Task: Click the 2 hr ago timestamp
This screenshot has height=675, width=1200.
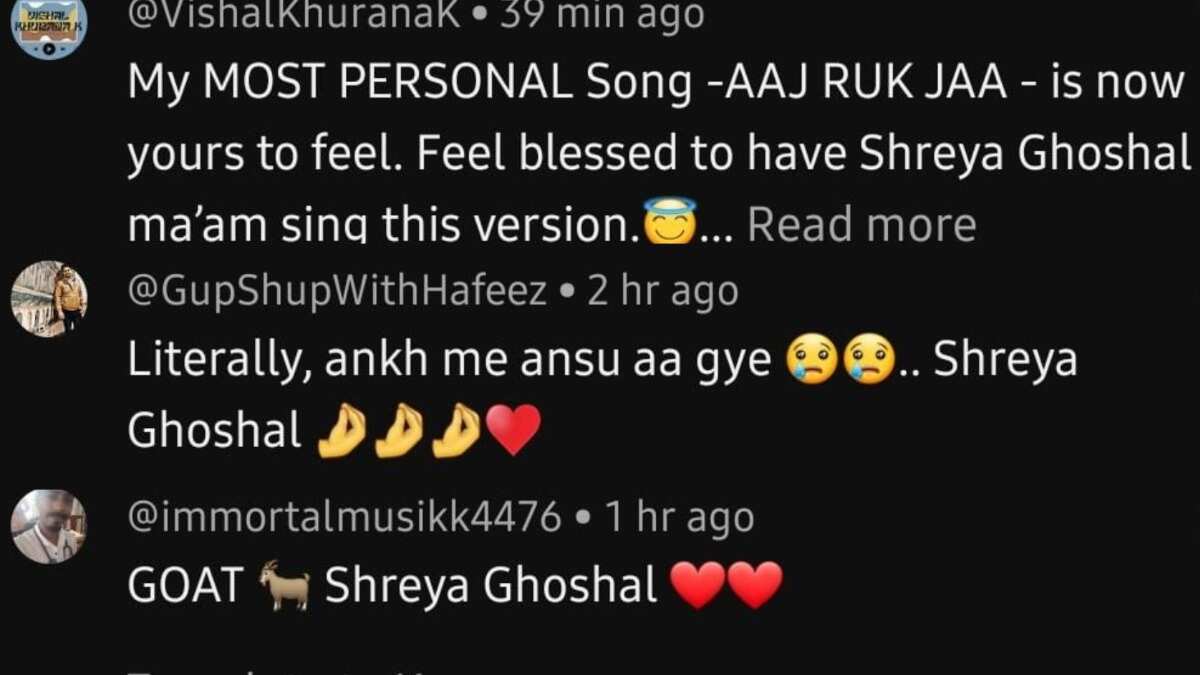Action: pos(662,292)
